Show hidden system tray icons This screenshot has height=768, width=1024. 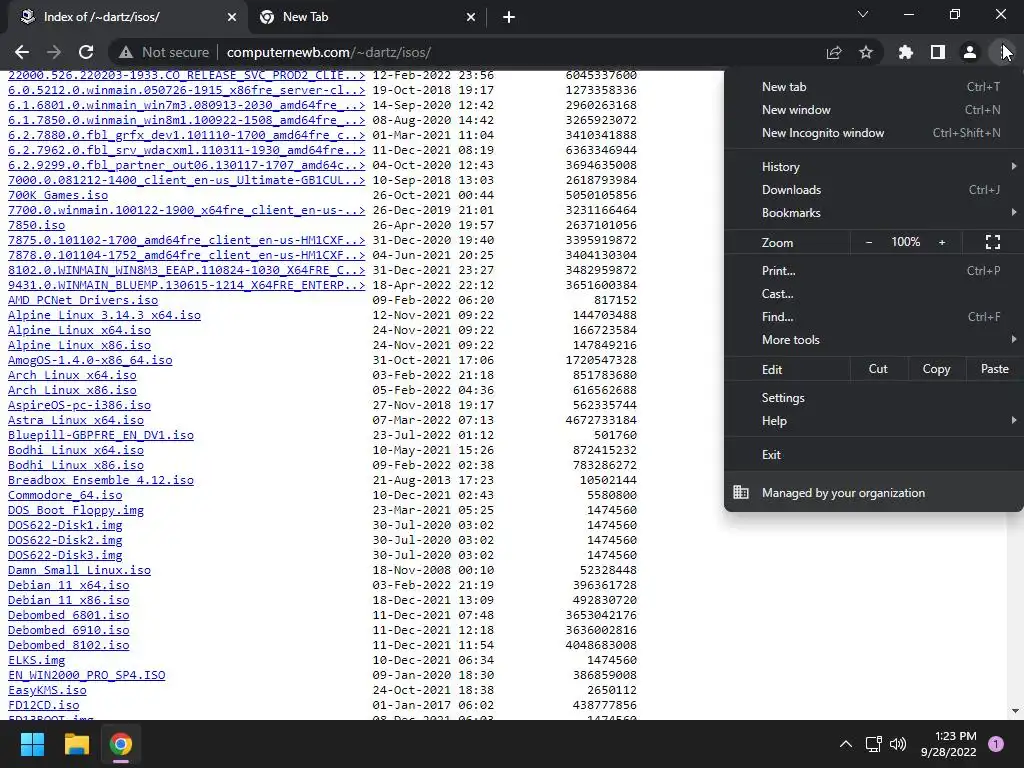coord(846,744)
